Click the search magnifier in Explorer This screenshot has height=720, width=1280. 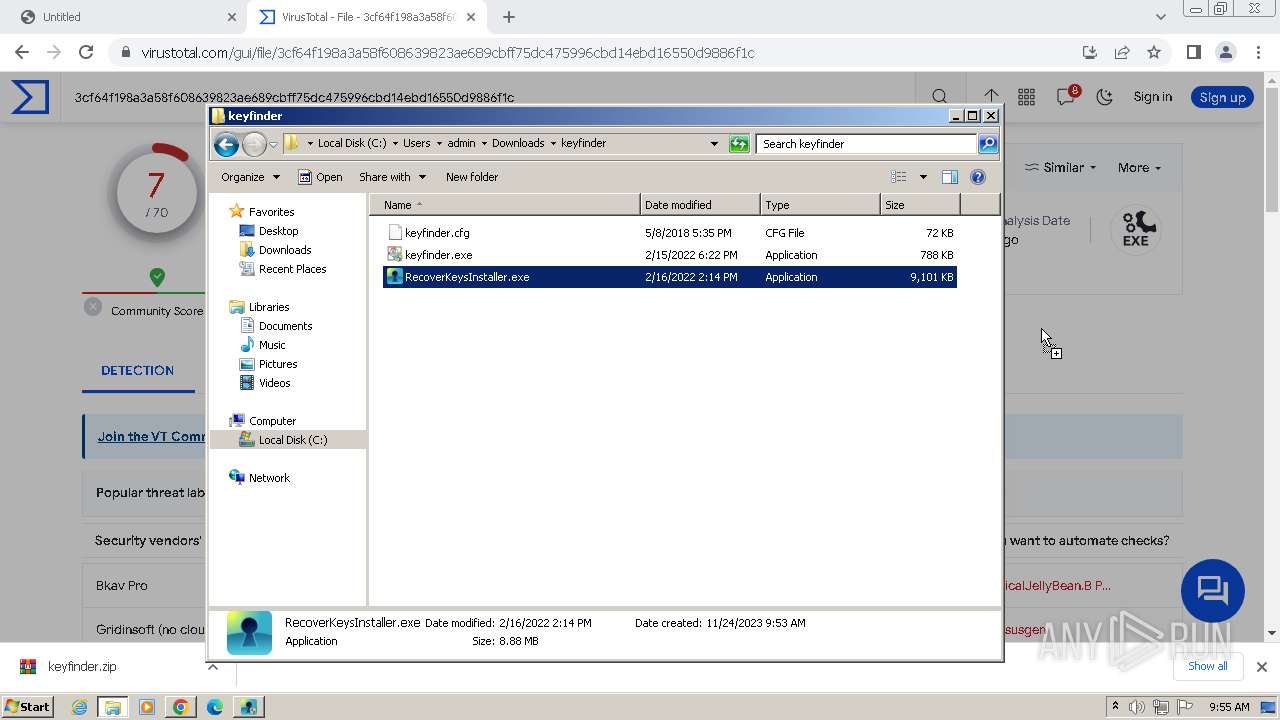[x=987, y=144]
